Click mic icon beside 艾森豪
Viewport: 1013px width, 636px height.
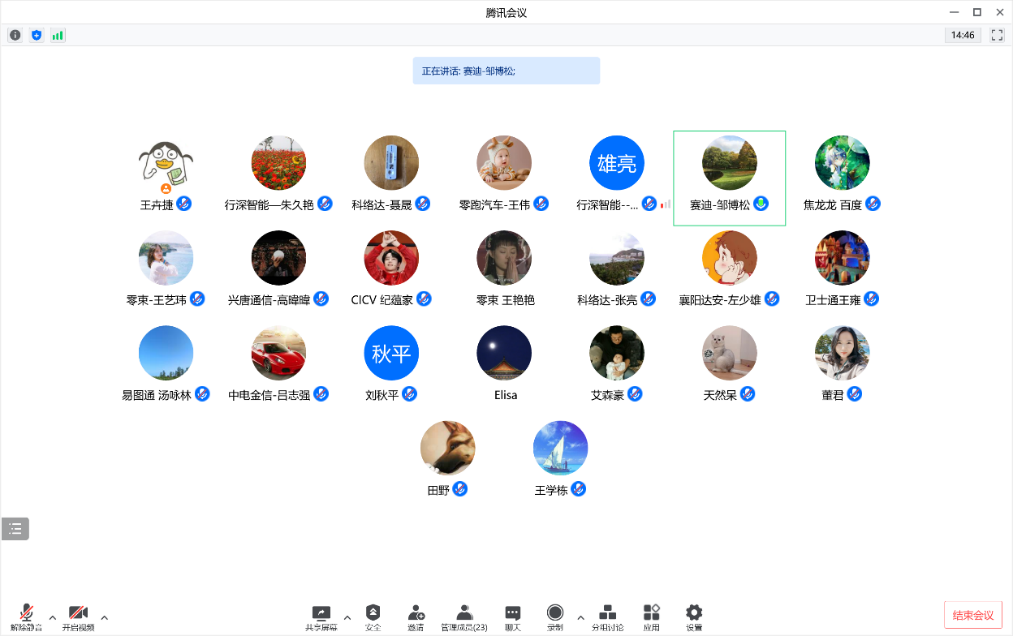634,394
